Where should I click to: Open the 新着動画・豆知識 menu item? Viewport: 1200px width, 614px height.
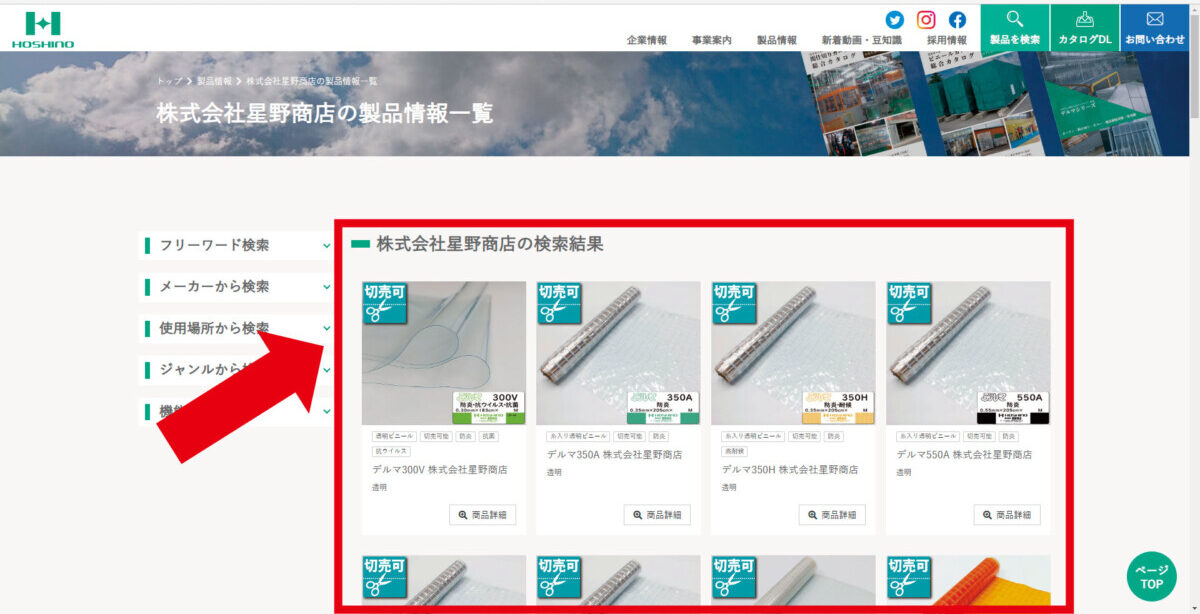[861, 40]
